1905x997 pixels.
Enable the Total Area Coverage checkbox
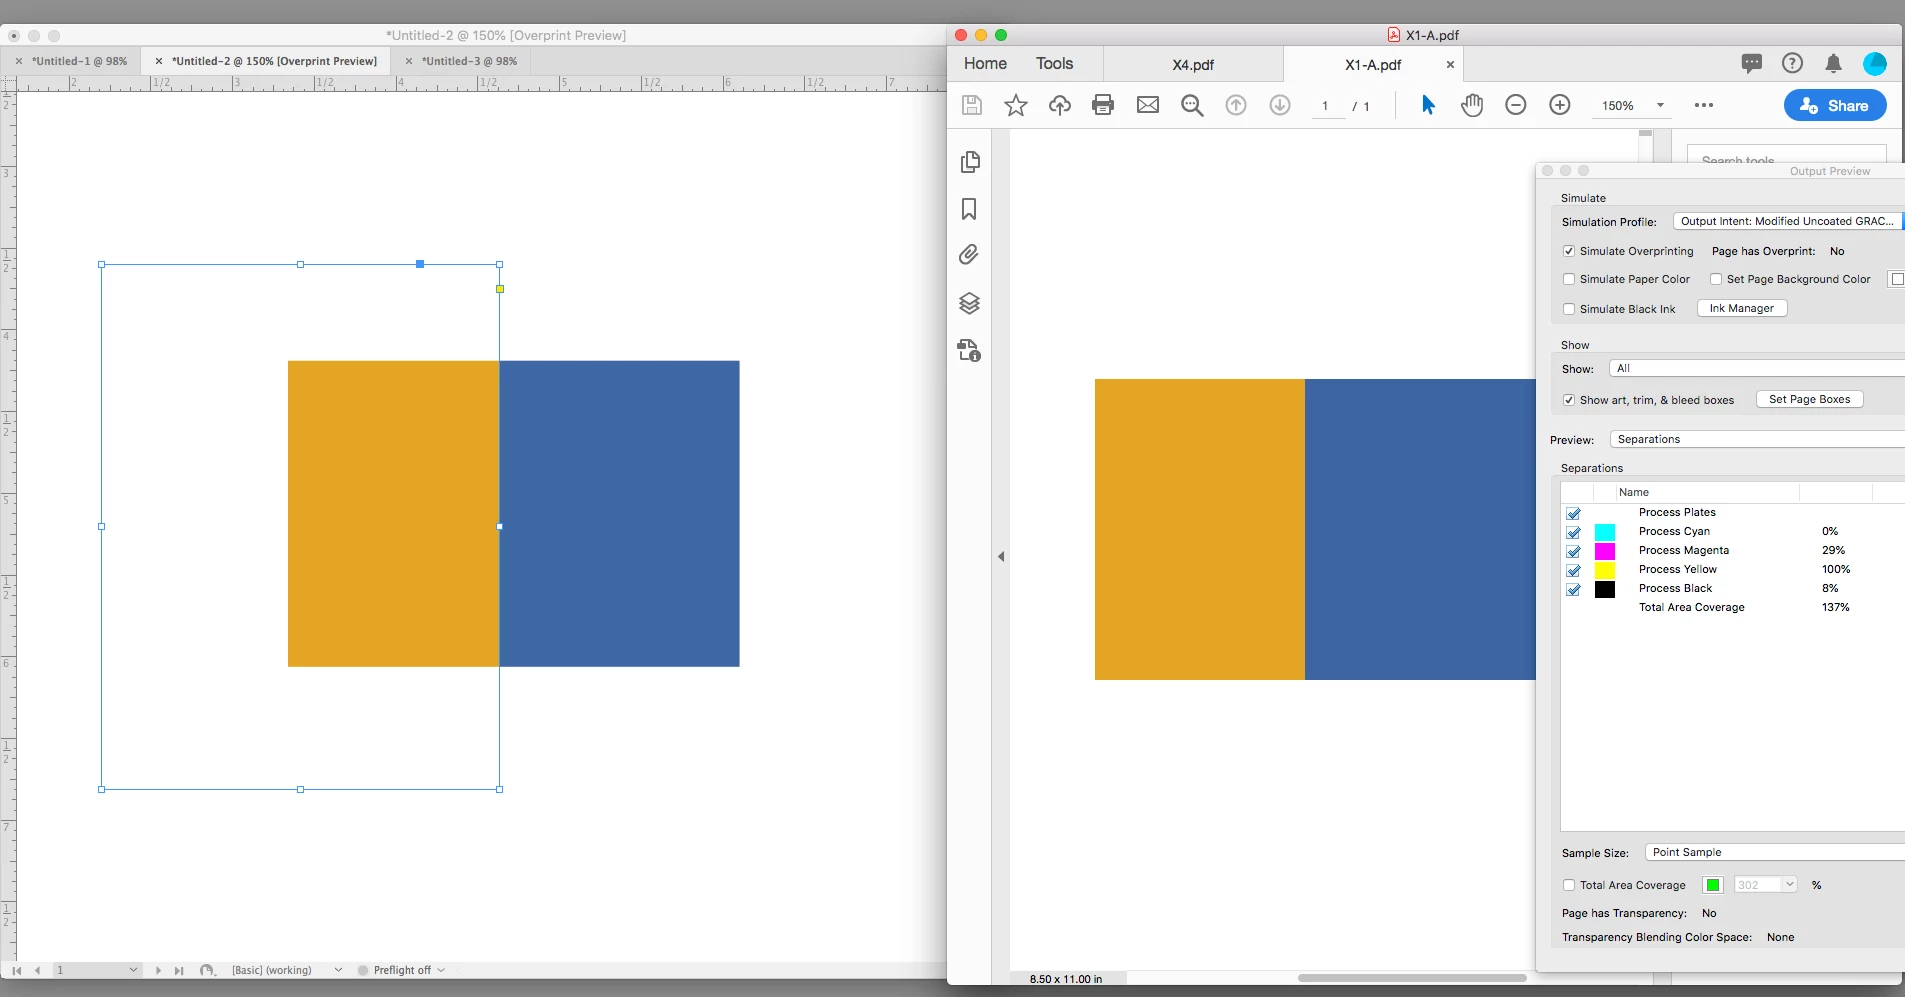tap(1569, 885)
